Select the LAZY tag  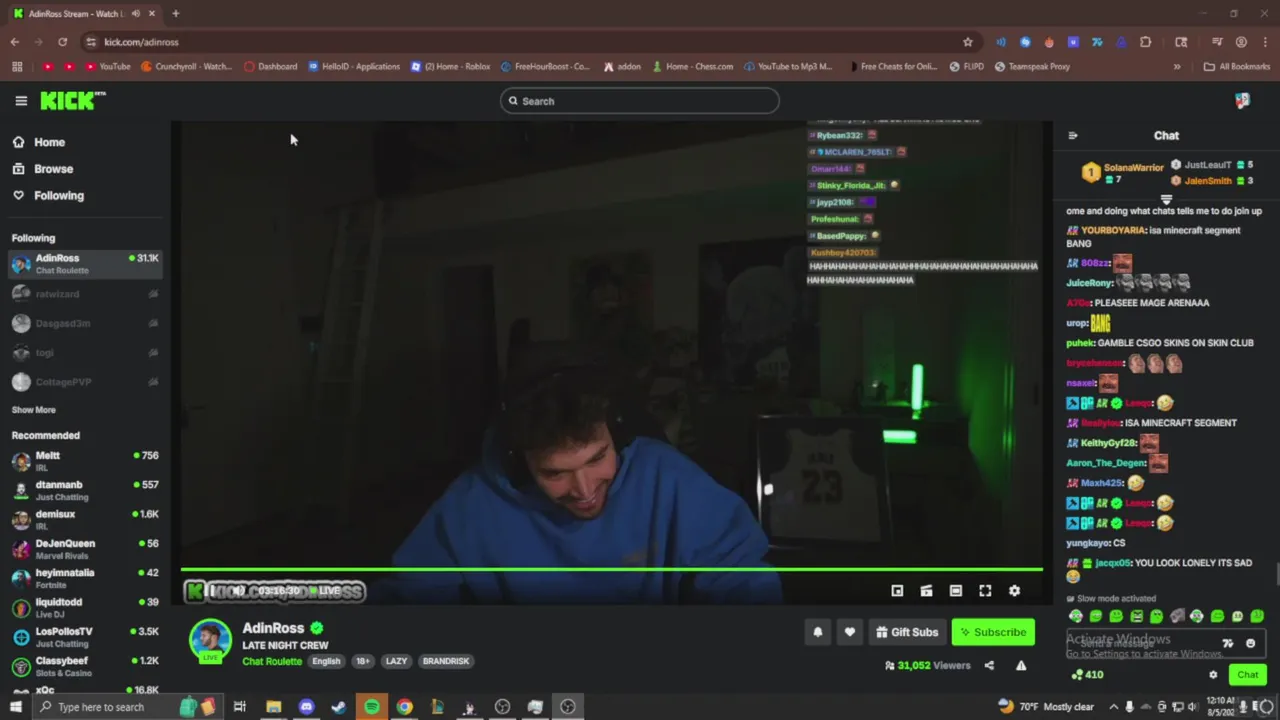[x=397, y=661]
